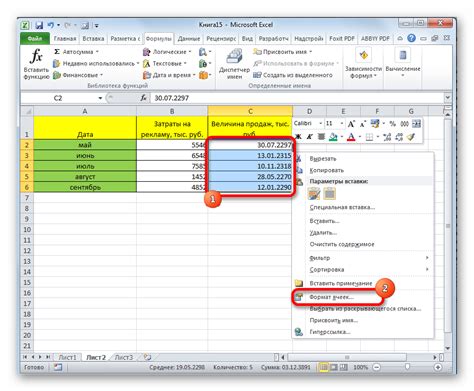Screen dimensions: 474x391
Task: Open the Диспетчер имен manager
Action: tap(234, 64)
